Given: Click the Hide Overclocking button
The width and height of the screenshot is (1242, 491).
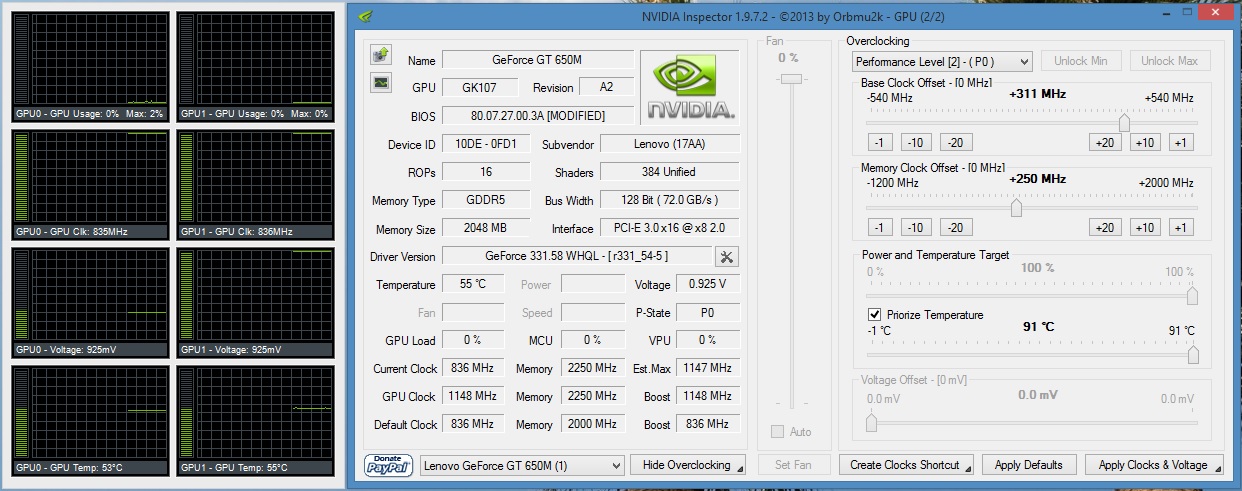Looking at the screenshot, I should [x=688, y=465].
